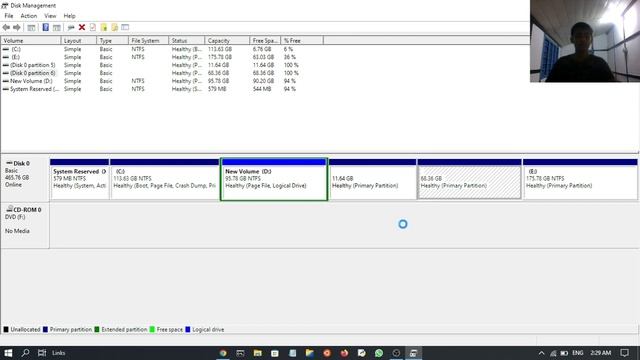
Task: Click the Properties checkmark page toolbar icon
Action: pos(93,27)
